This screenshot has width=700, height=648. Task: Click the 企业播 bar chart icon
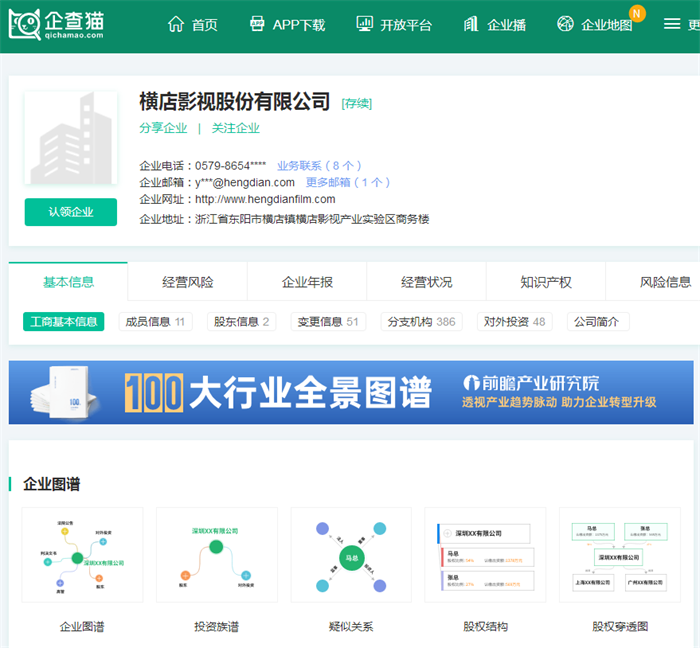[x=471, y=24]
